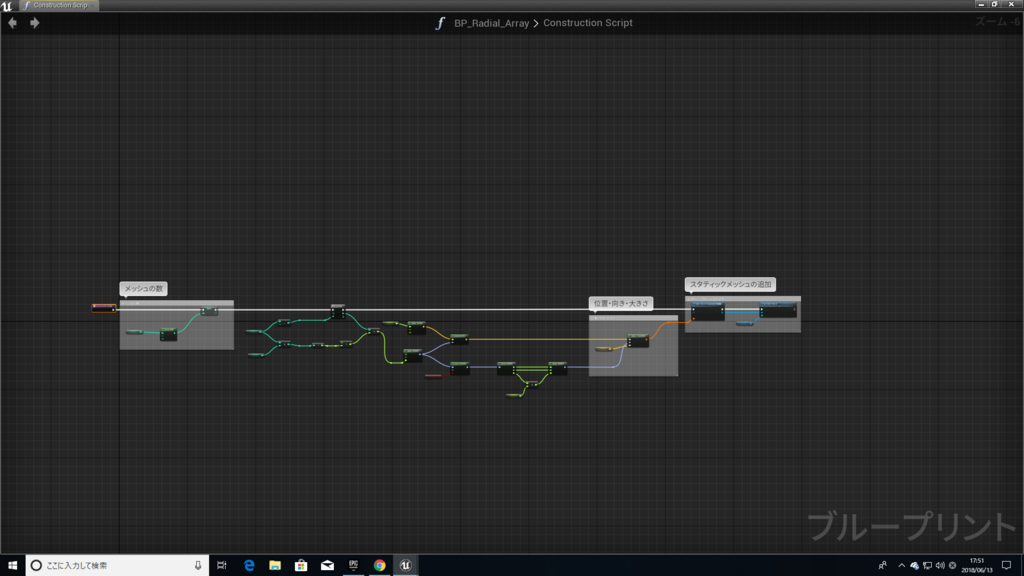Viewport: 1024px width, 576px height.
Task: Select the スタティックメッシュの追加 comment bubble
Action: 731,284
